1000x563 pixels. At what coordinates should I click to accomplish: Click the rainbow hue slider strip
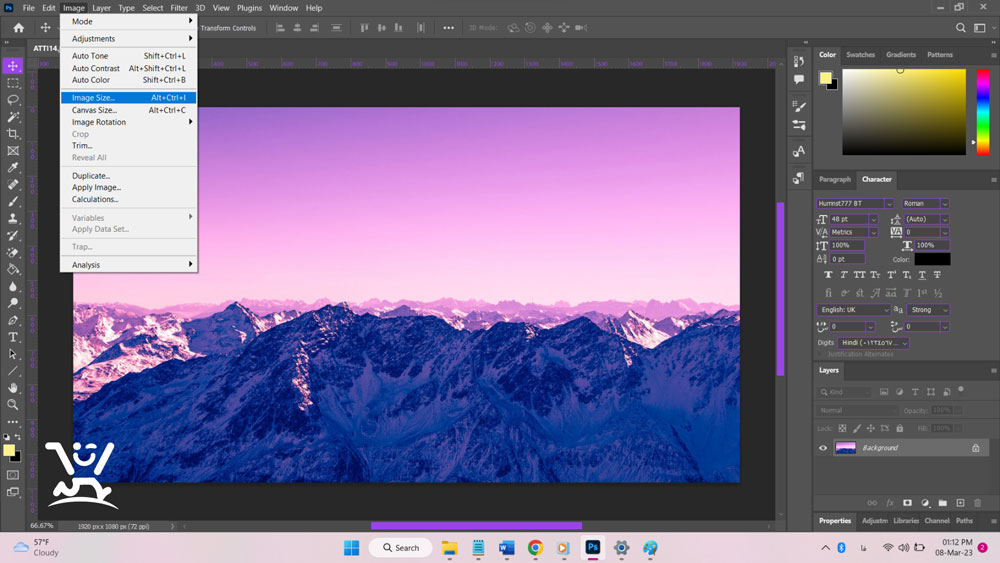pos(983,112)
